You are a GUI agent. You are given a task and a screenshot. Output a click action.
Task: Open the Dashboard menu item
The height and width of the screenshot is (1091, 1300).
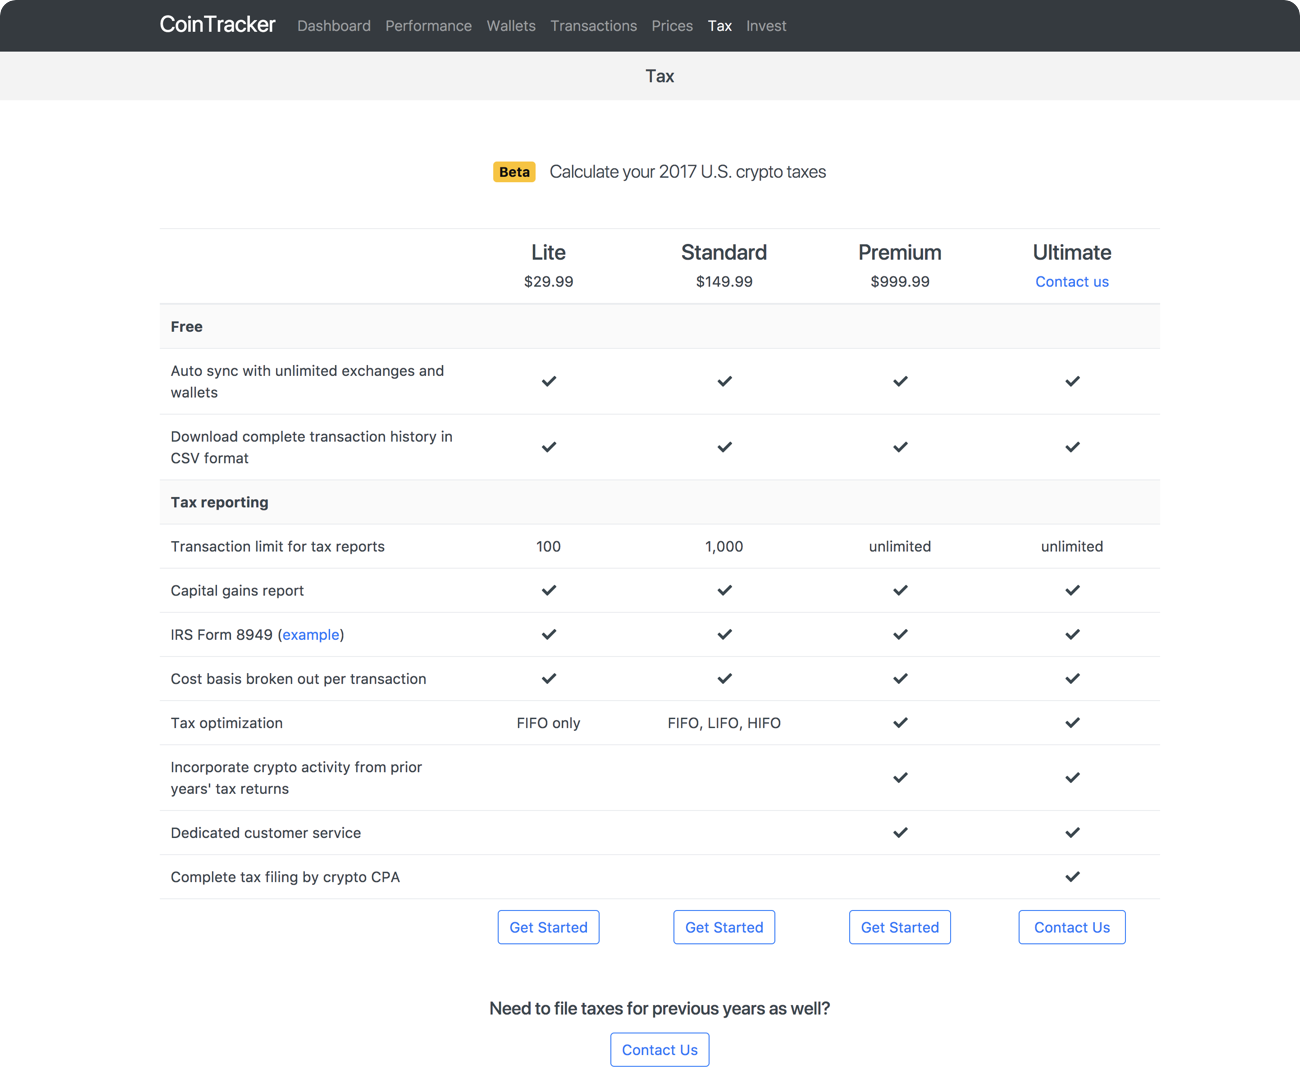point(334,25)
